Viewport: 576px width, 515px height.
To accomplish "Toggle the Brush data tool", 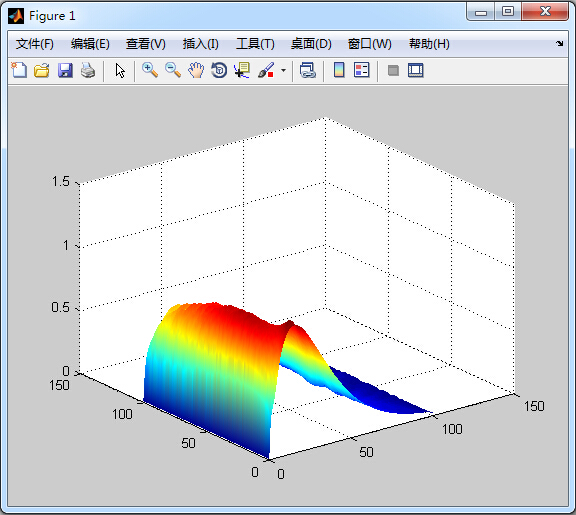I will tap(266, 70).
